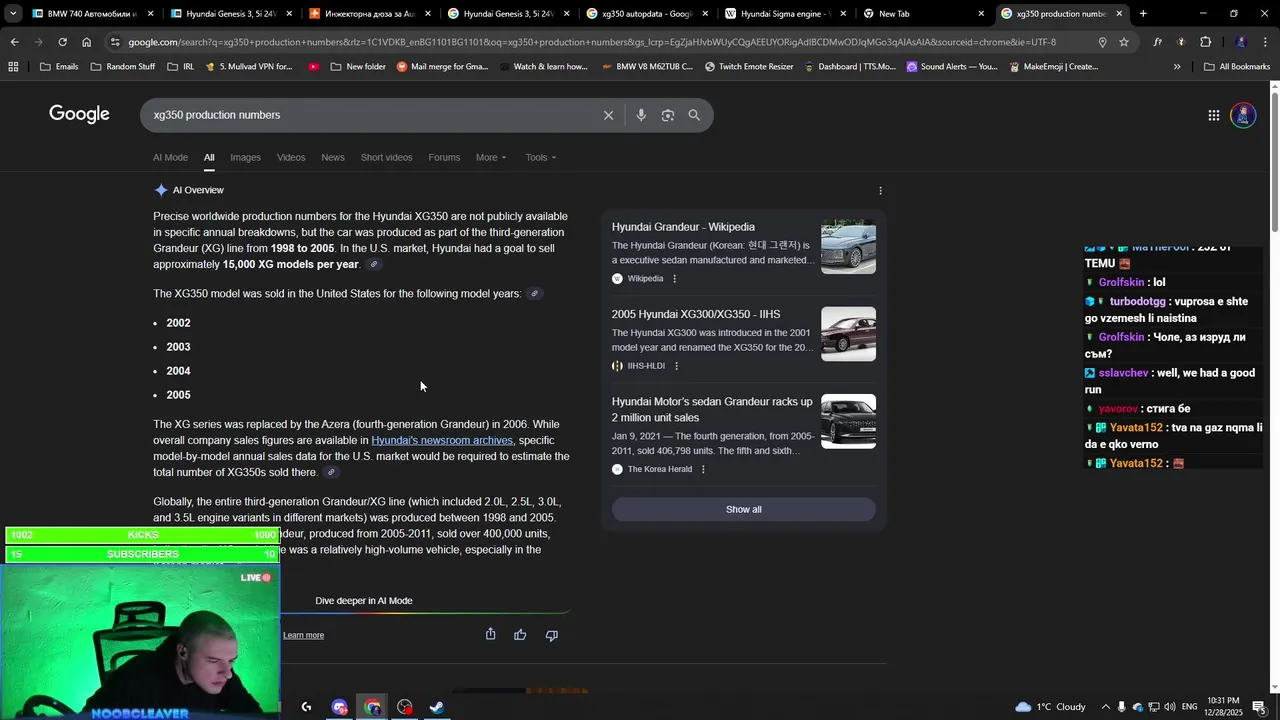Click the browser address bar URL
Viewport: 1280px width, 720px height.
coord(592,42)
